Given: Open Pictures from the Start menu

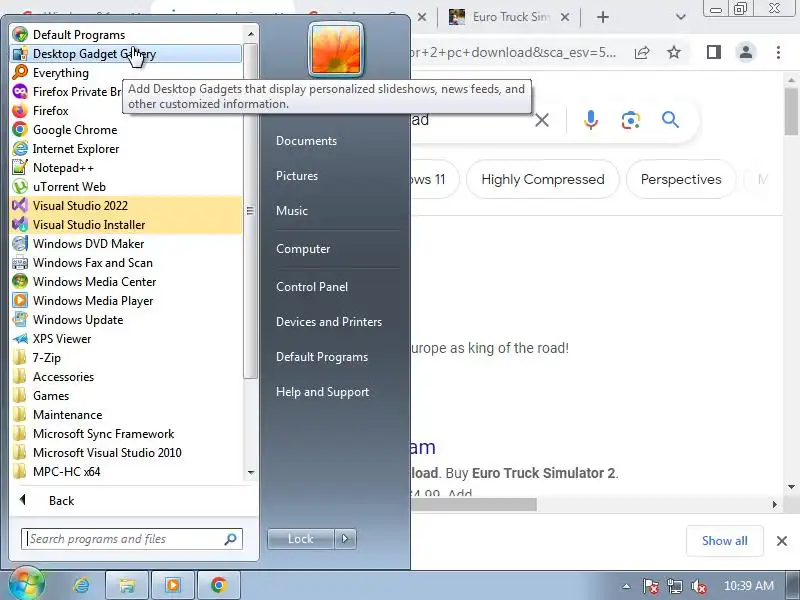Looking at the screenshot, I should [x=297, y=176].
